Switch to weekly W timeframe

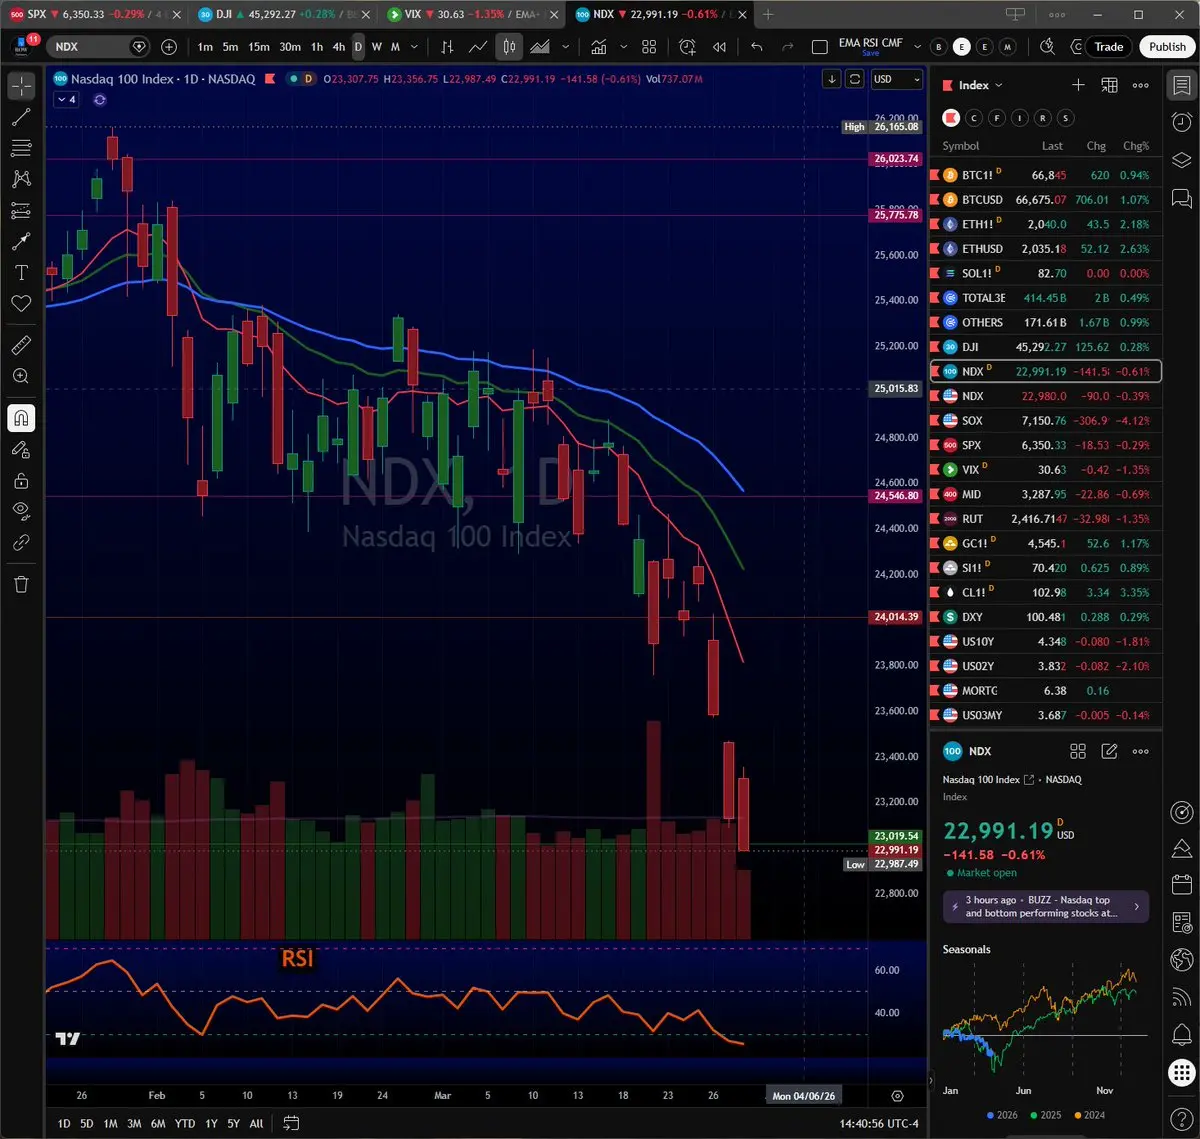(x=376, y=47)
